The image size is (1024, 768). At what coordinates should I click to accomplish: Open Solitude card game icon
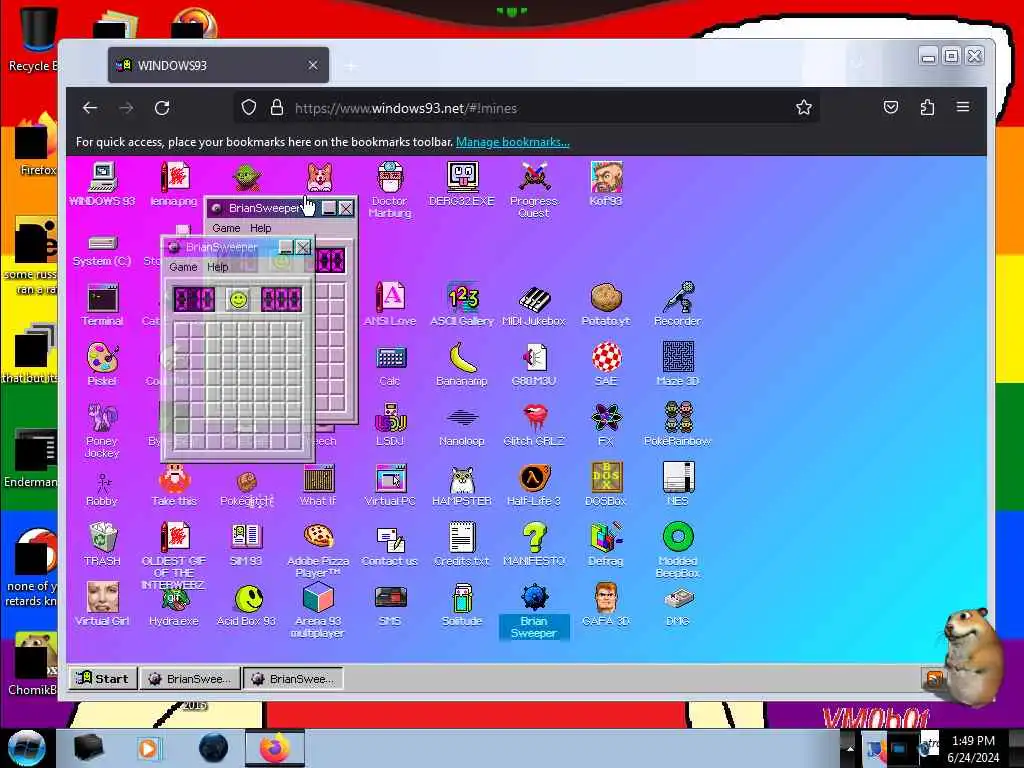click(462, 605)
